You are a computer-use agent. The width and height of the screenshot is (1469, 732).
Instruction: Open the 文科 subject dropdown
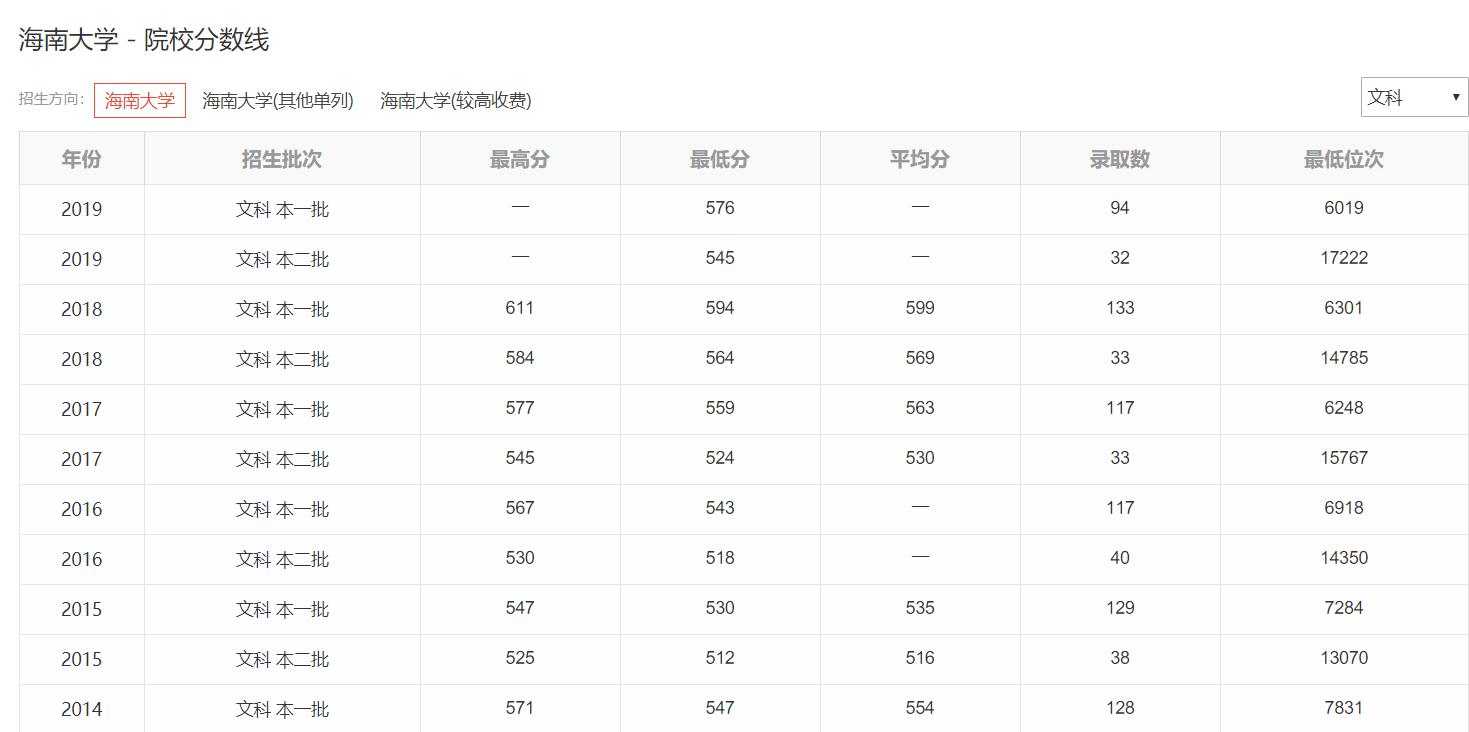pyautogui.click(x=1407, y=97)
